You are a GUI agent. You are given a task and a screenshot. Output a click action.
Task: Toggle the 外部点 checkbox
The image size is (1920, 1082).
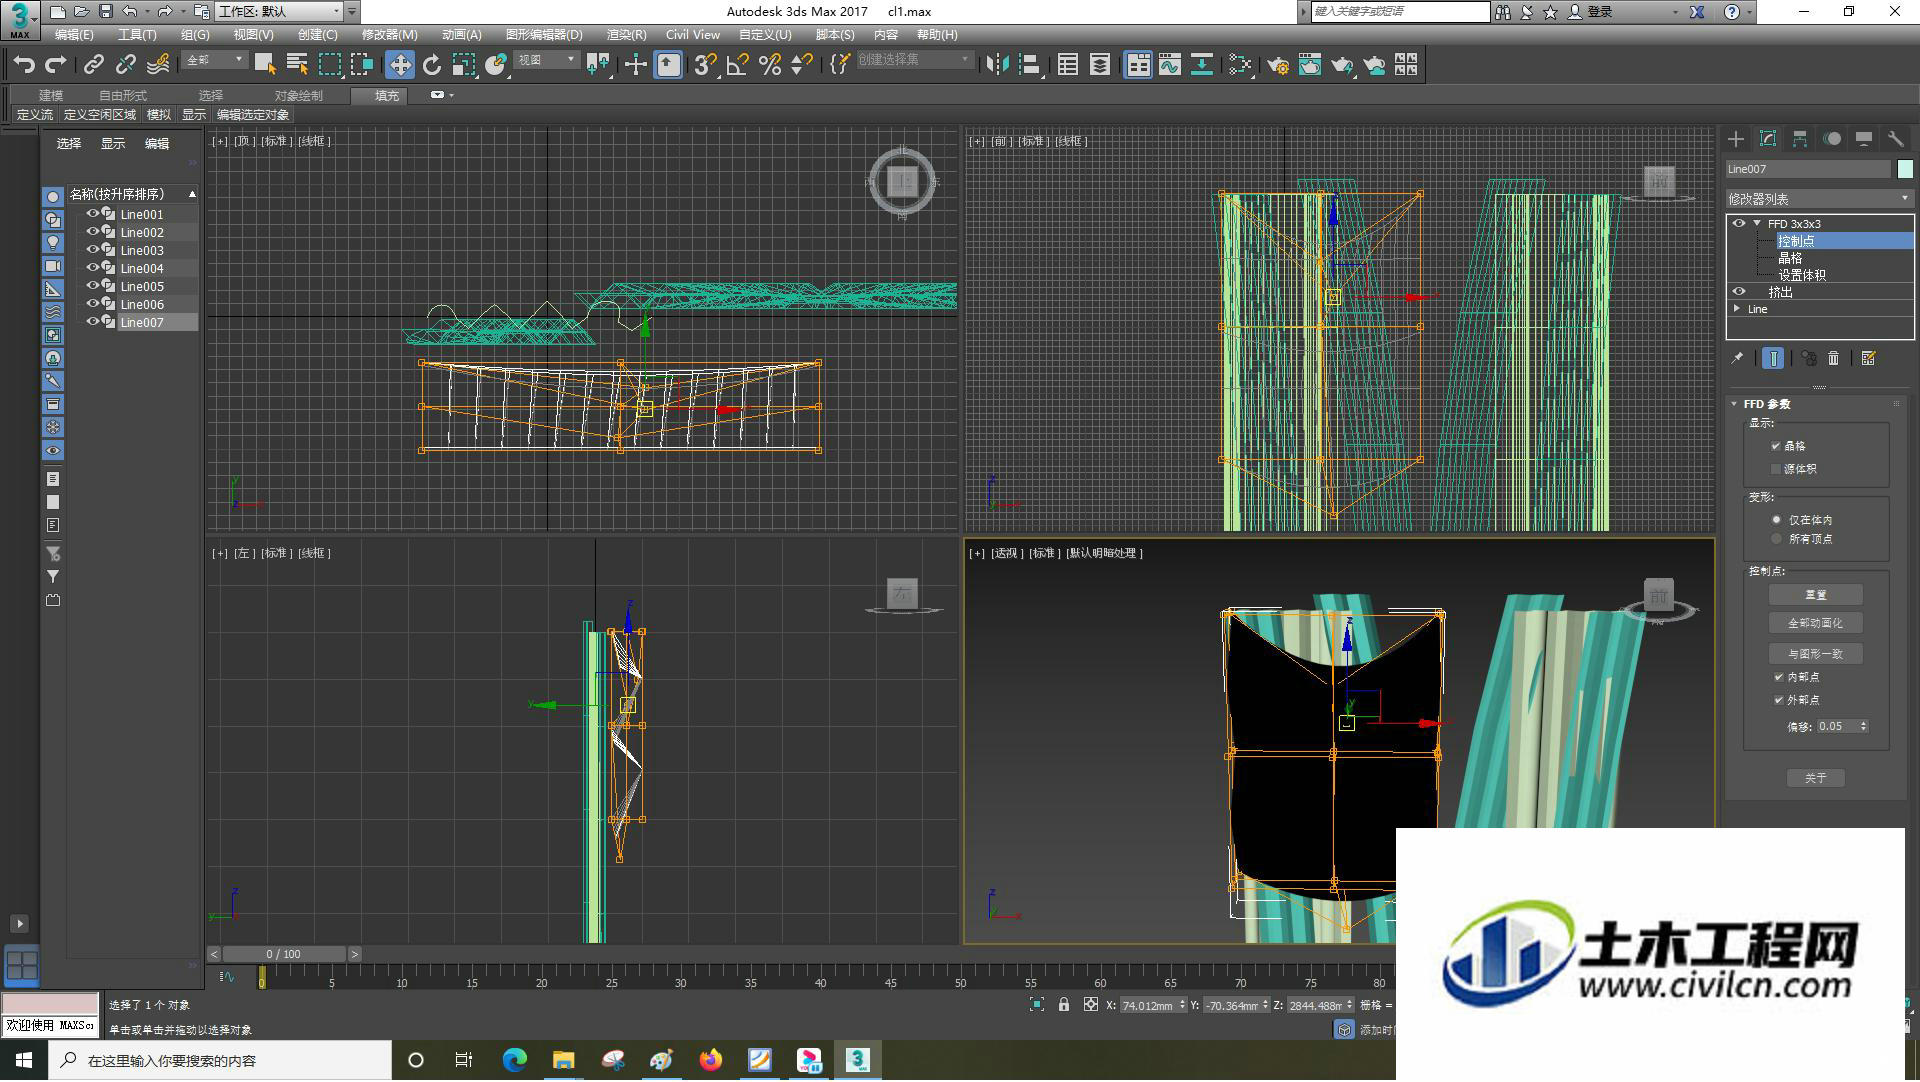coord(1778,700)
